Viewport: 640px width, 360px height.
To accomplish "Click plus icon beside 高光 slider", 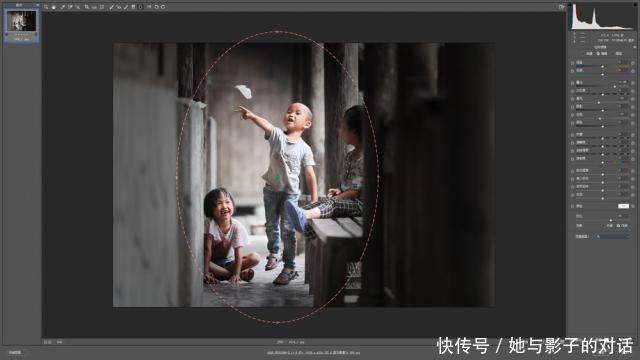I will [x=633, y=99].
